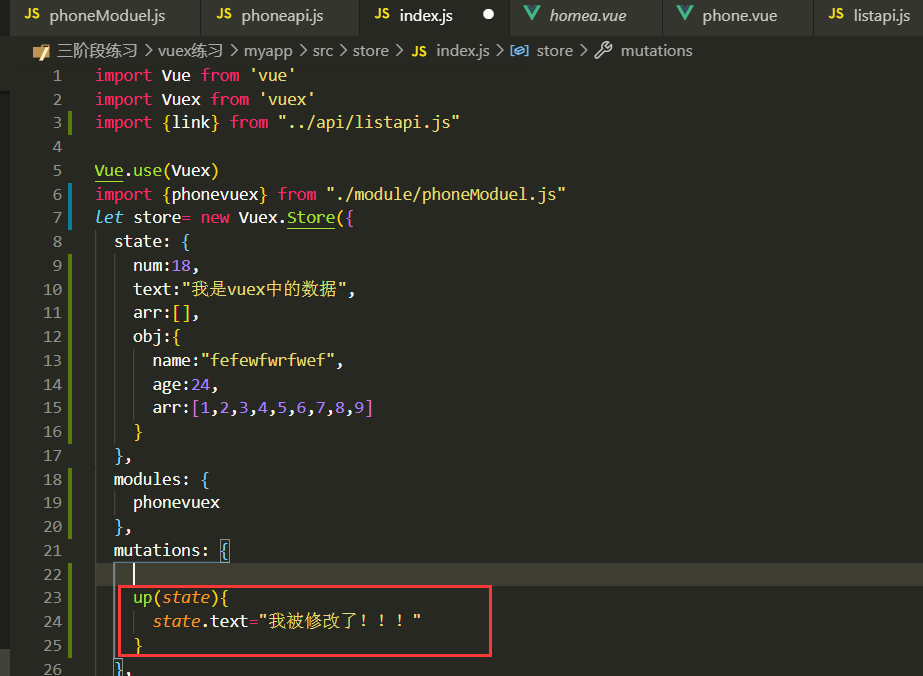Click the unsaved dot on index.js tab
Screen dimensions: 923x676
[x=489, y=14]
